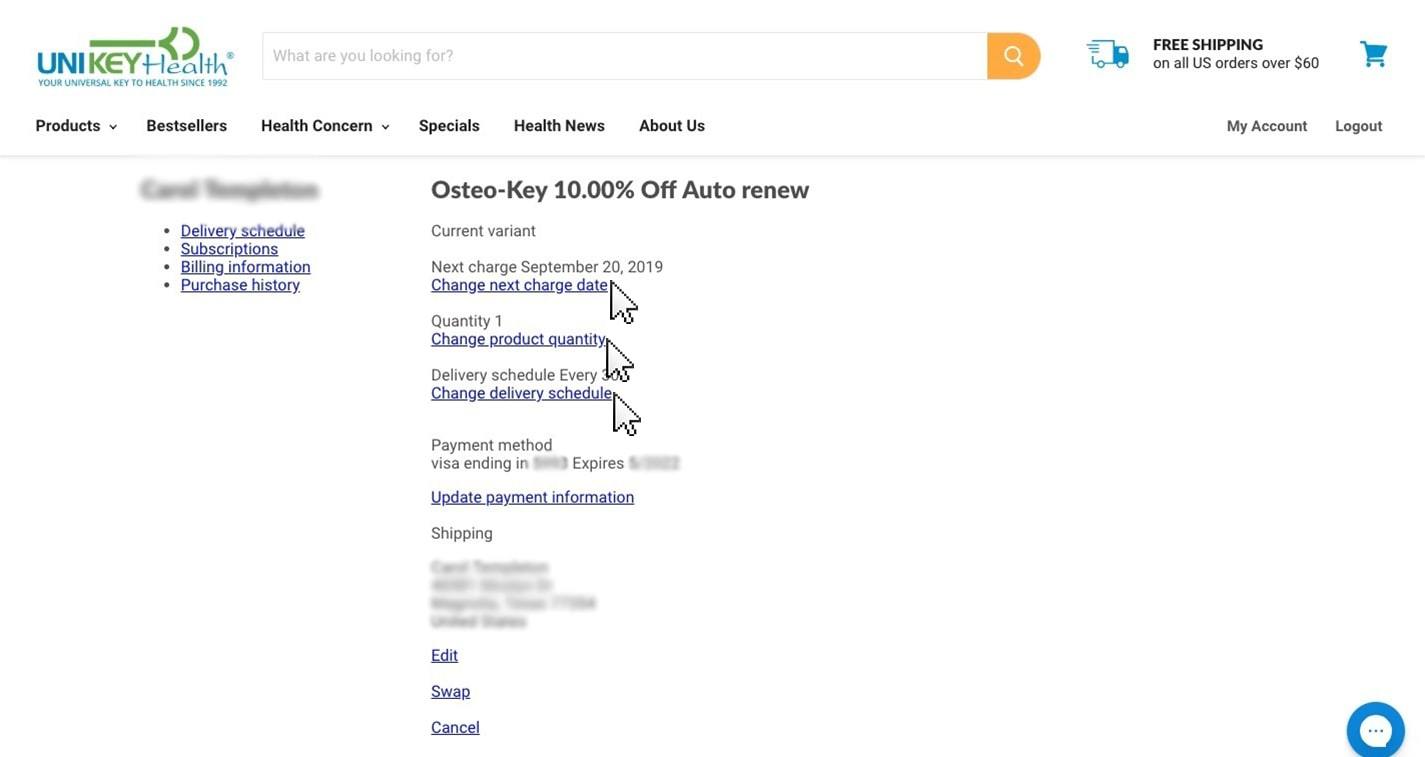Open the Purchase history sidebar link
Image resolution: width=1425 pixels, height=757 pixels.
click(240, 285)
